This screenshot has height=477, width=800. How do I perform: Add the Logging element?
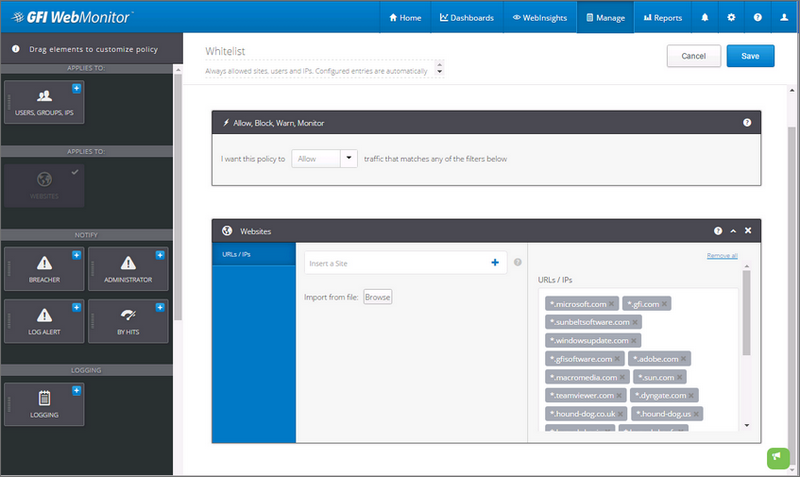77,390
